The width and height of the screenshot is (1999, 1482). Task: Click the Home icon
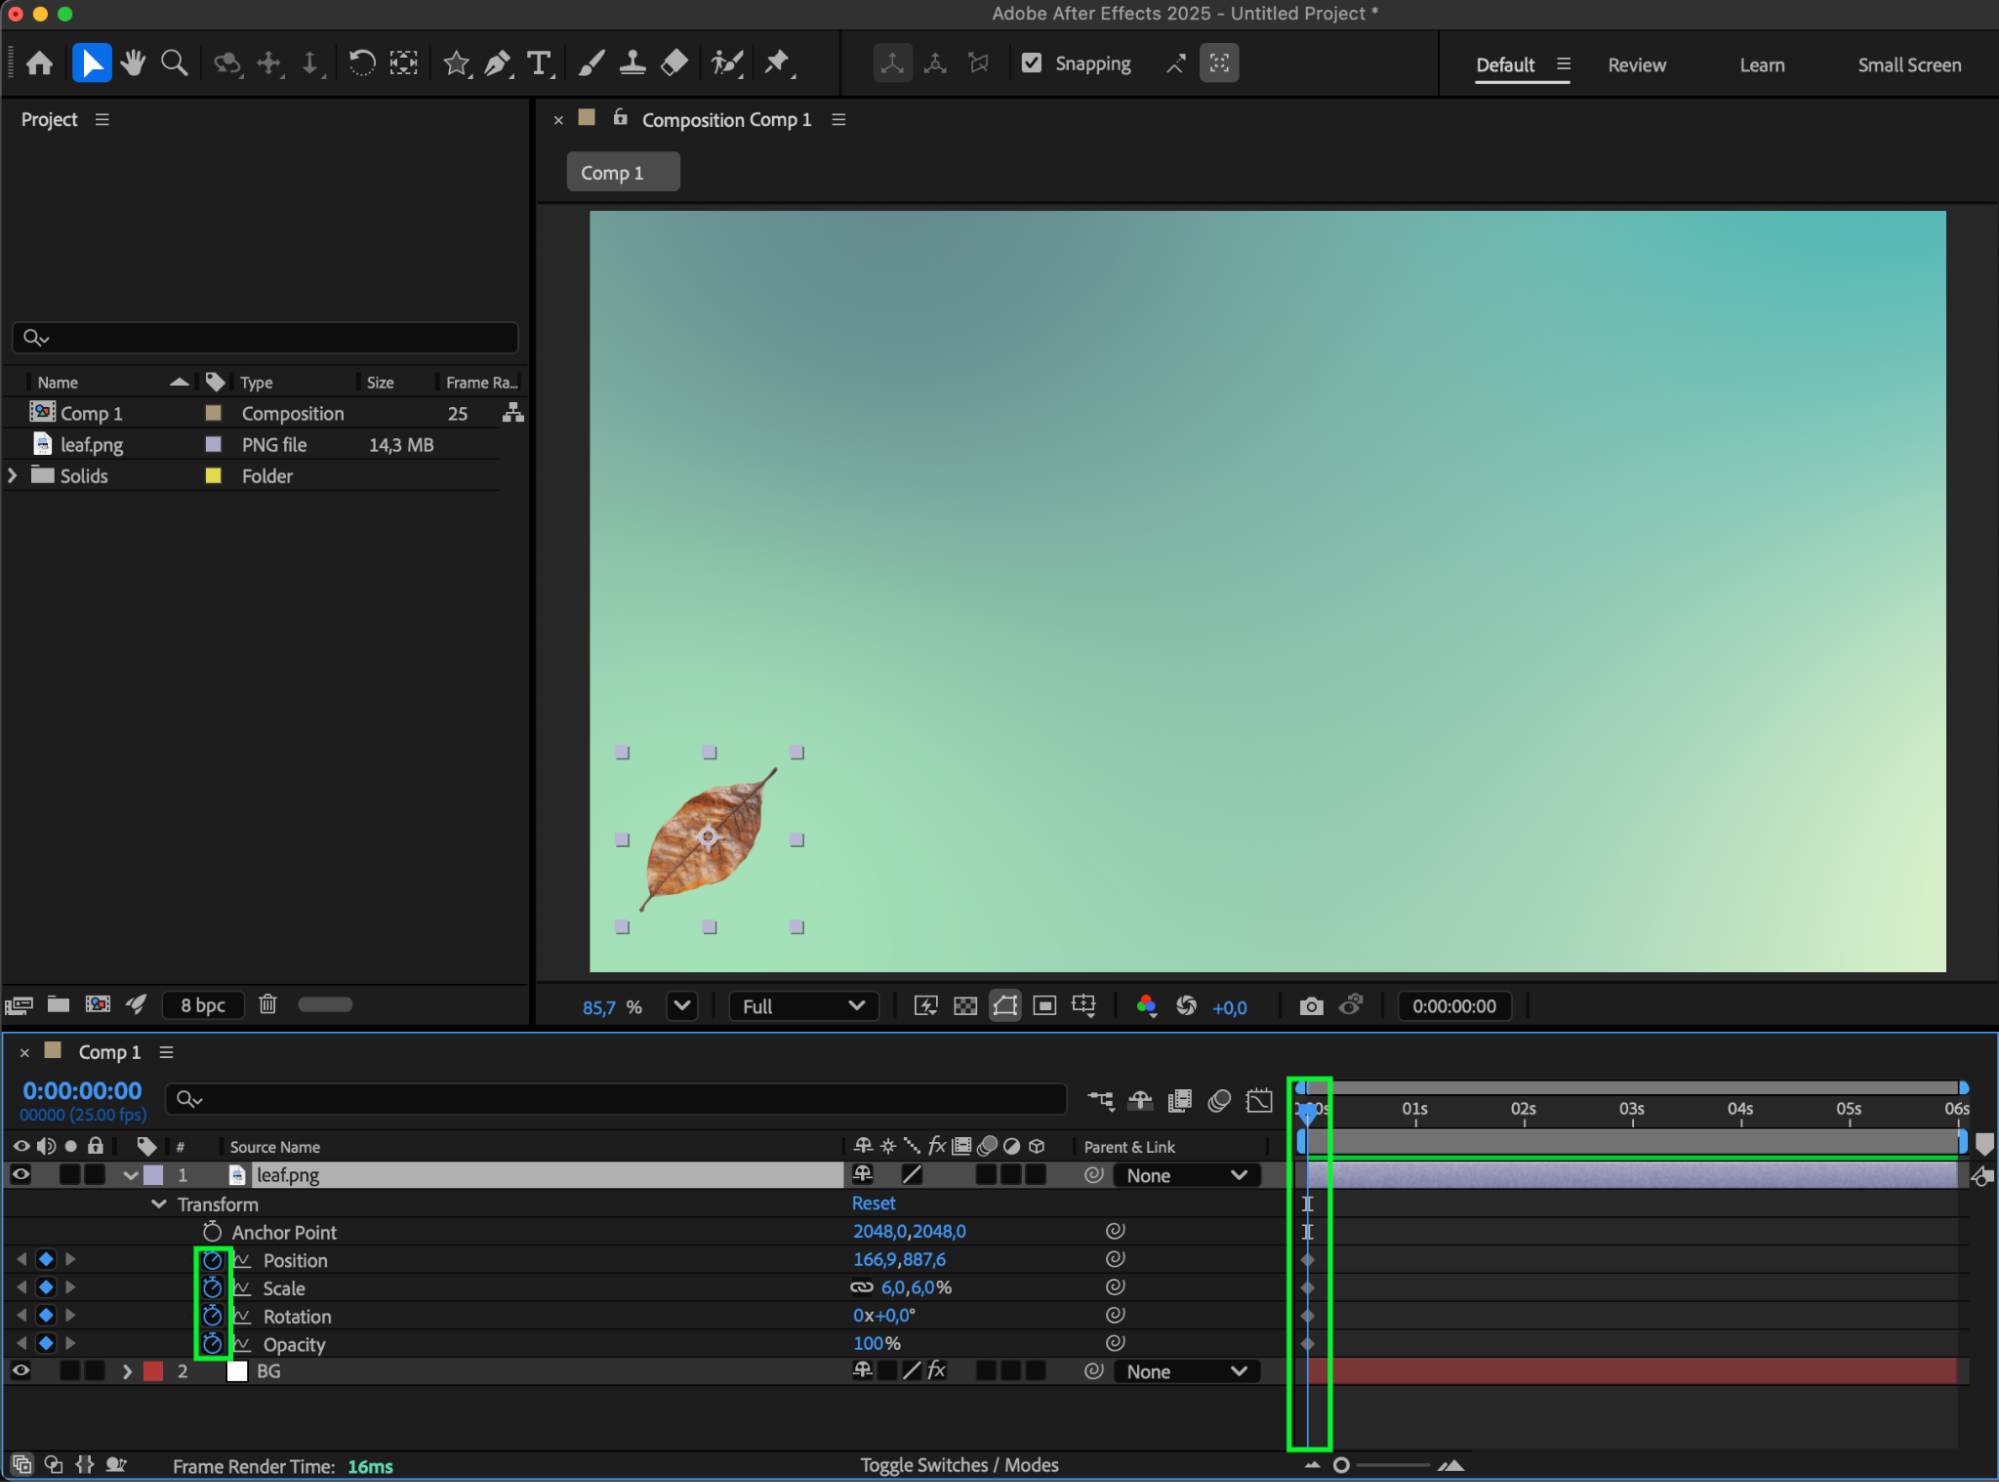pos(40,64)
